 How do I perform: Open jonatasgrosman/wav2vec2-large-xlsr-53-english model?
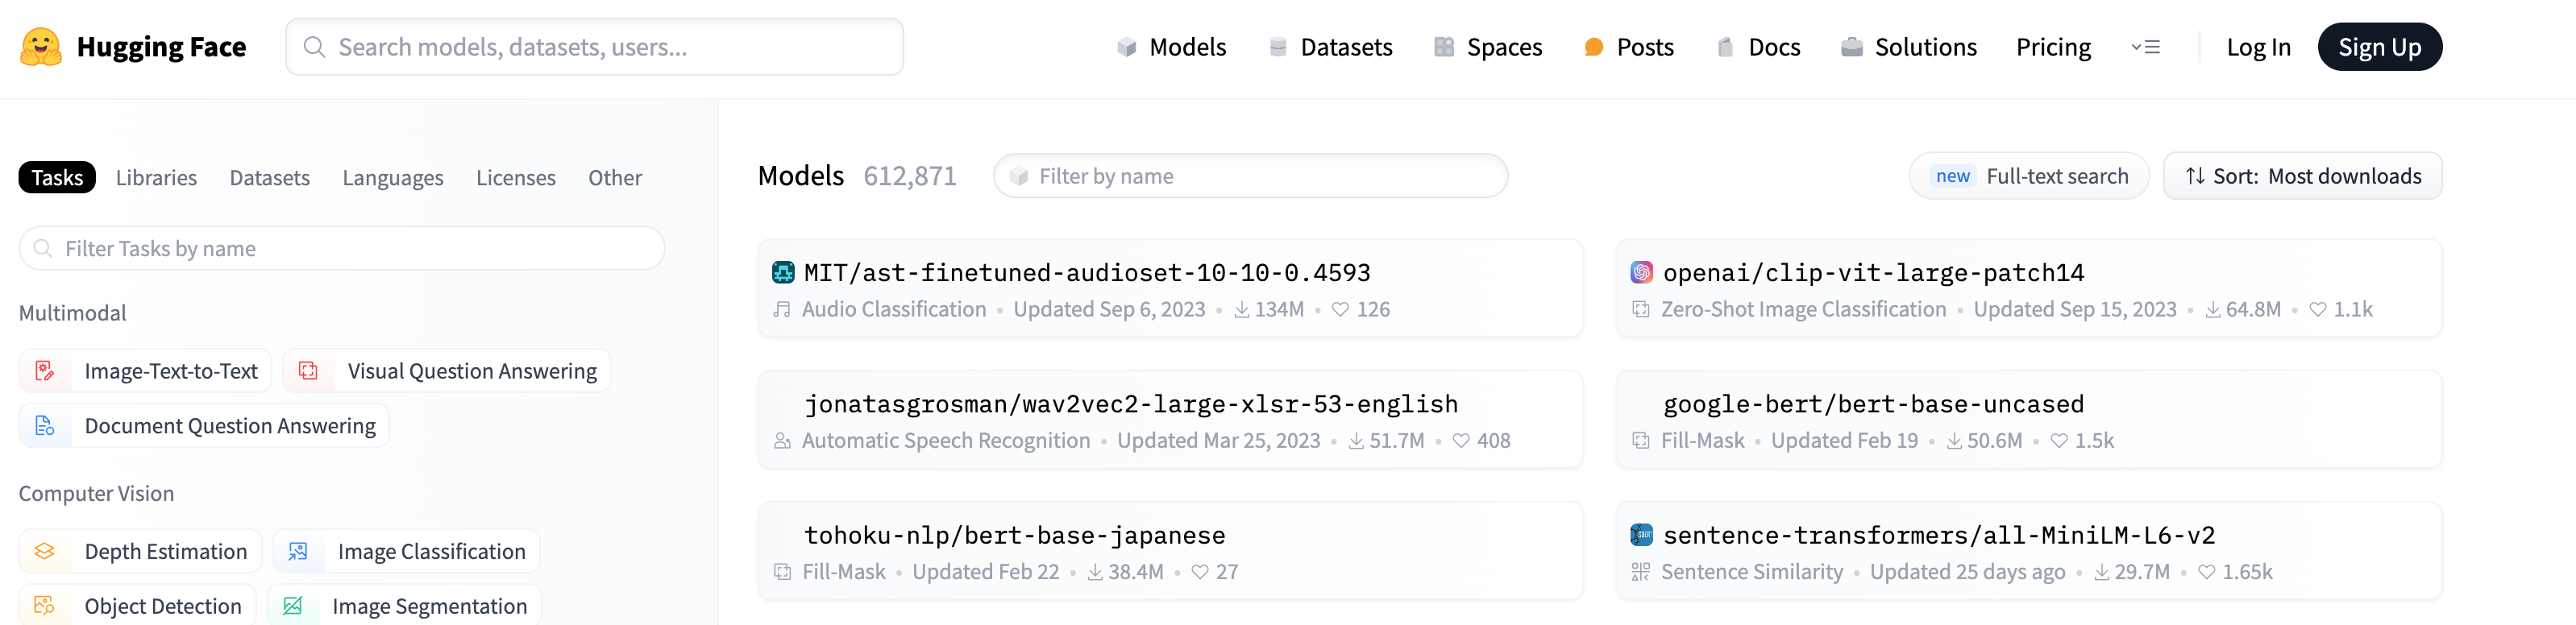1170,419
